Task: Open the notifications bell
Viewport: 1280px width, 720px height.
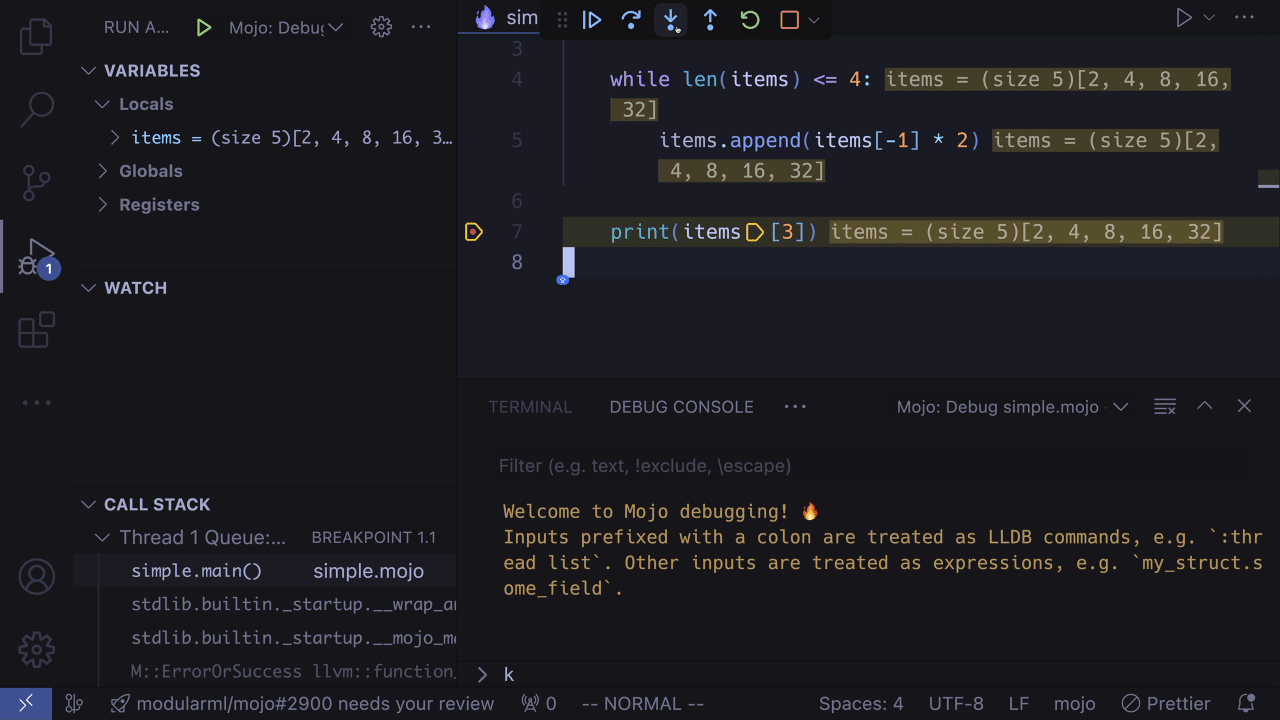Action: click(x=1246, y=704)
